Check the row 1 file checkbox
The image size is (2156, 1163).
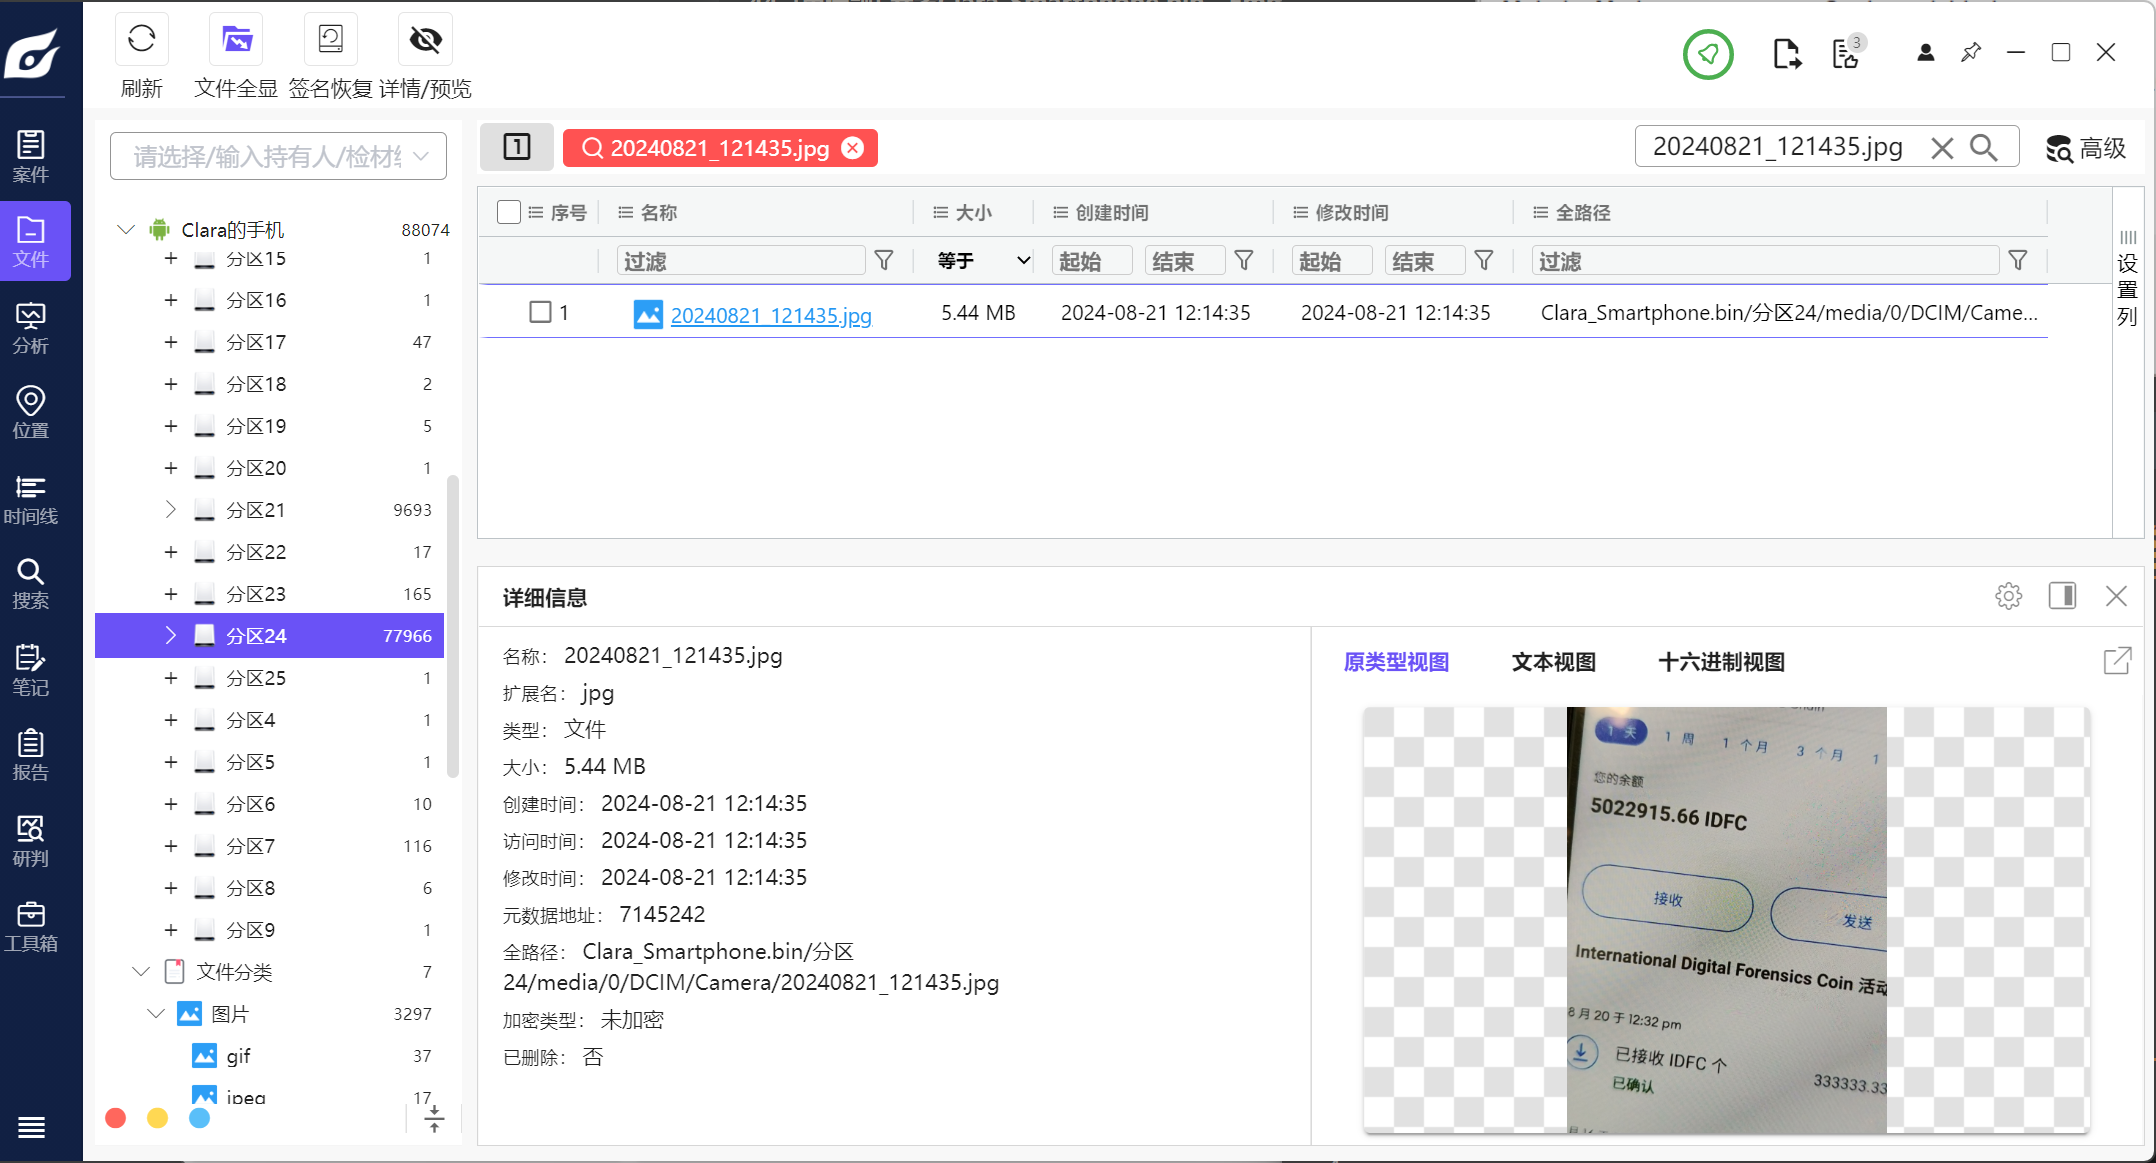(540, 312)
